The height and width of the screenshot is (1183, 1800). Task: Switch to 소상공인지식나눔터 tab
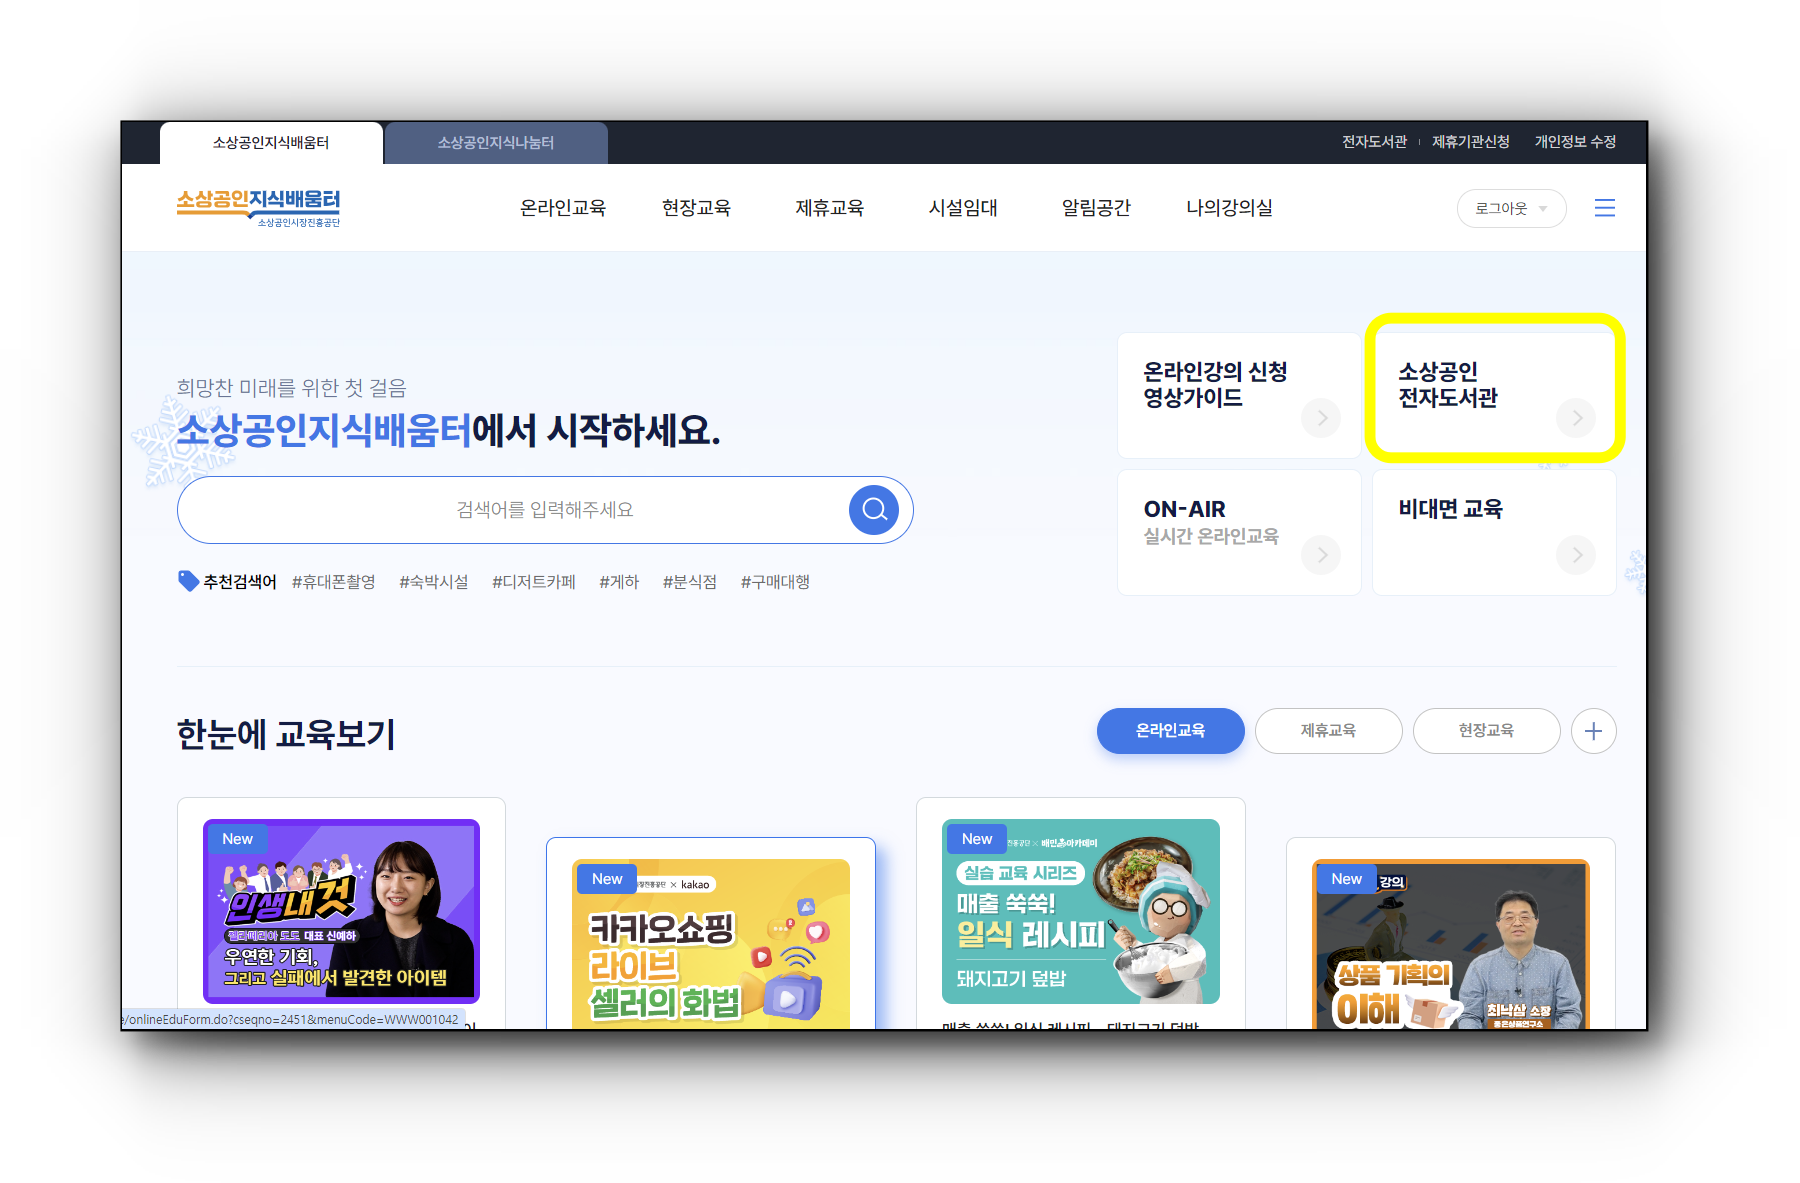(496, 143)
